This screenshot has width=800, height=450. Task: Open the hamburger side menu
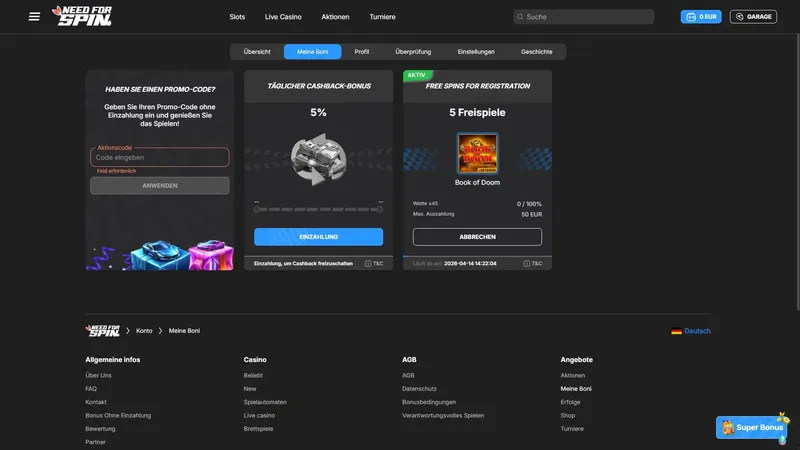34,17
